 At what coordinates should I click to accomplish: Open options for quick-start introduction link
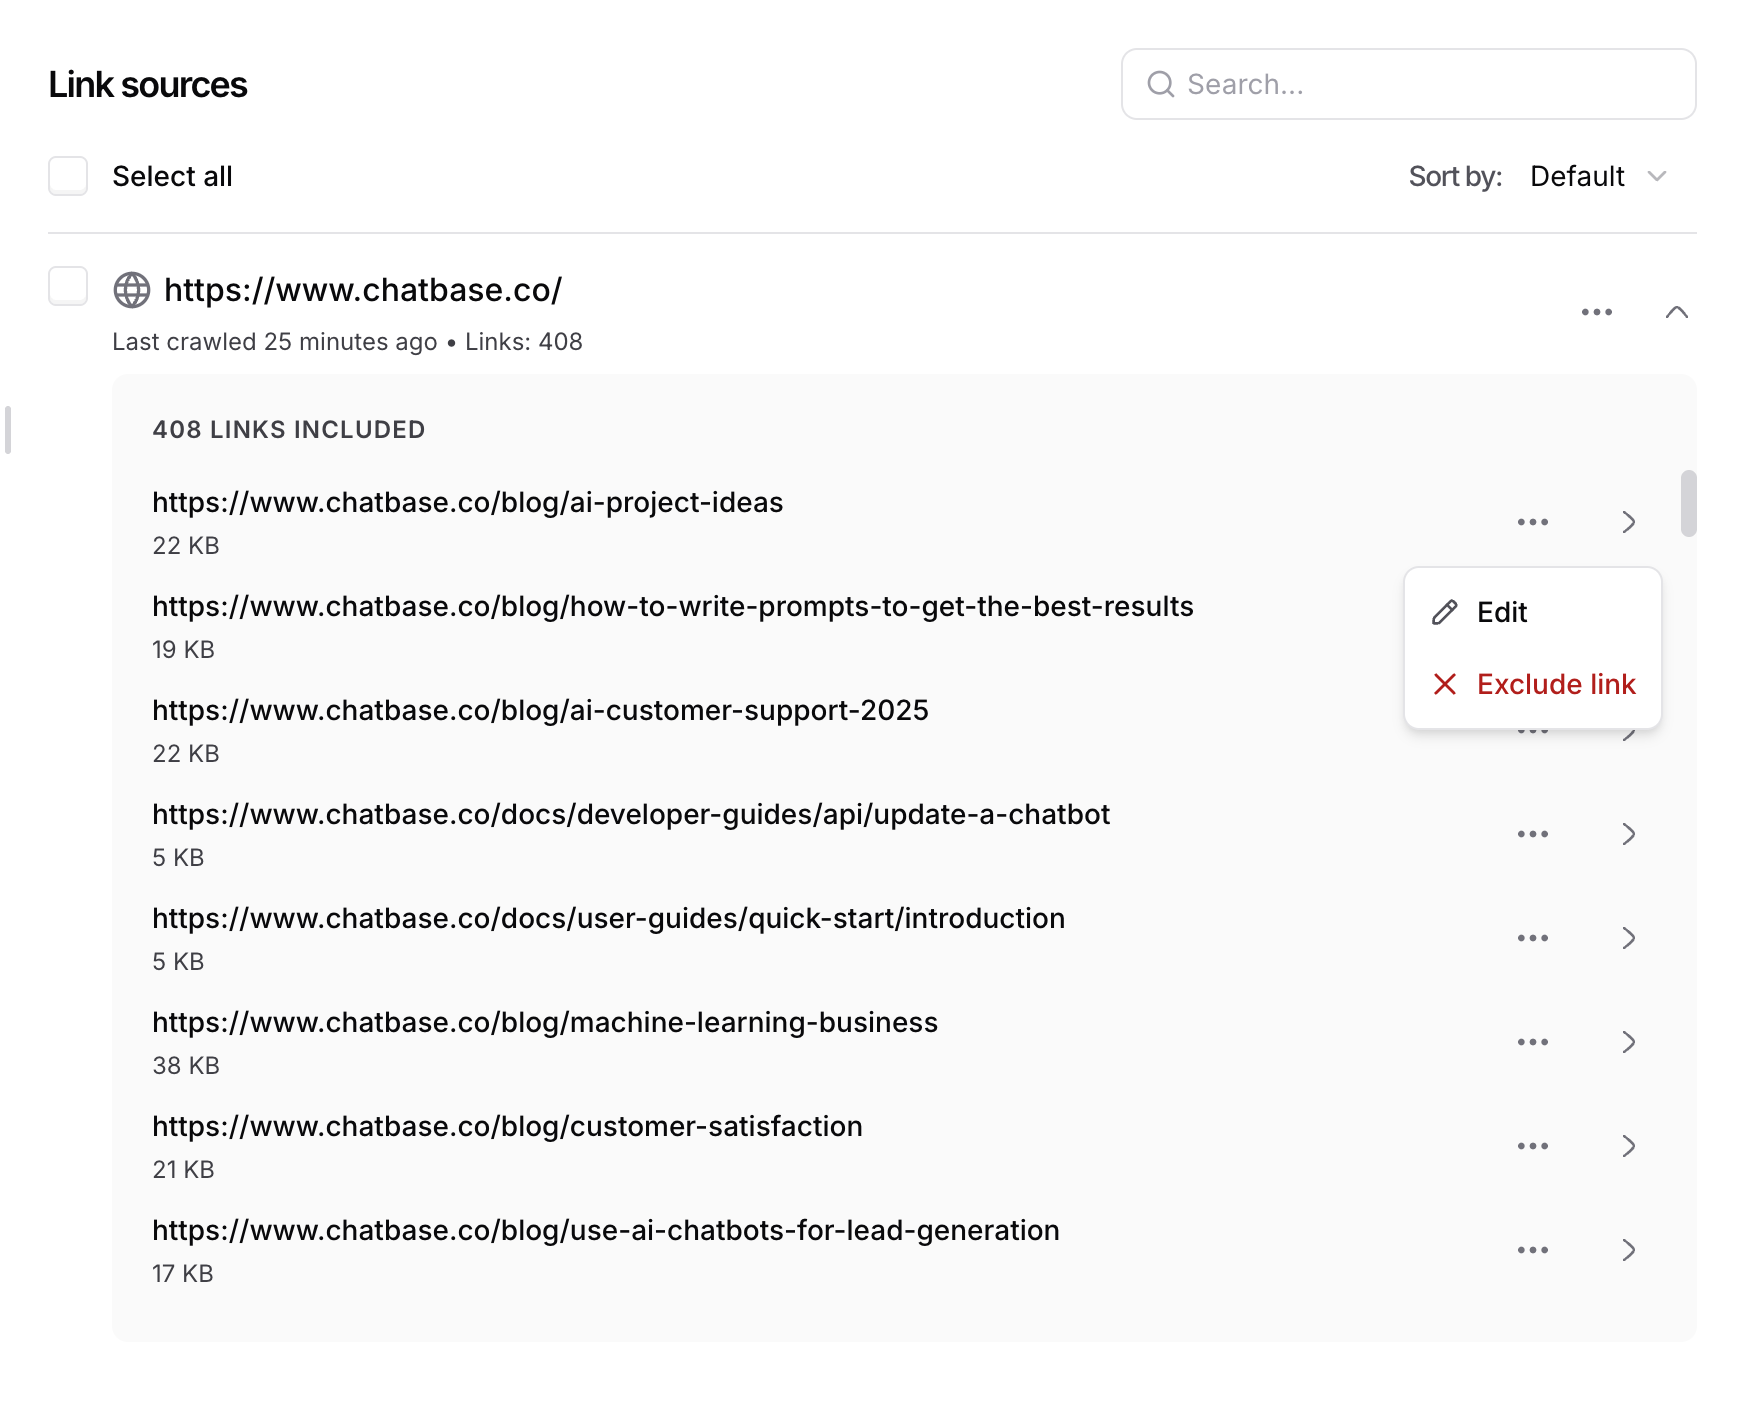[1532, 938]
